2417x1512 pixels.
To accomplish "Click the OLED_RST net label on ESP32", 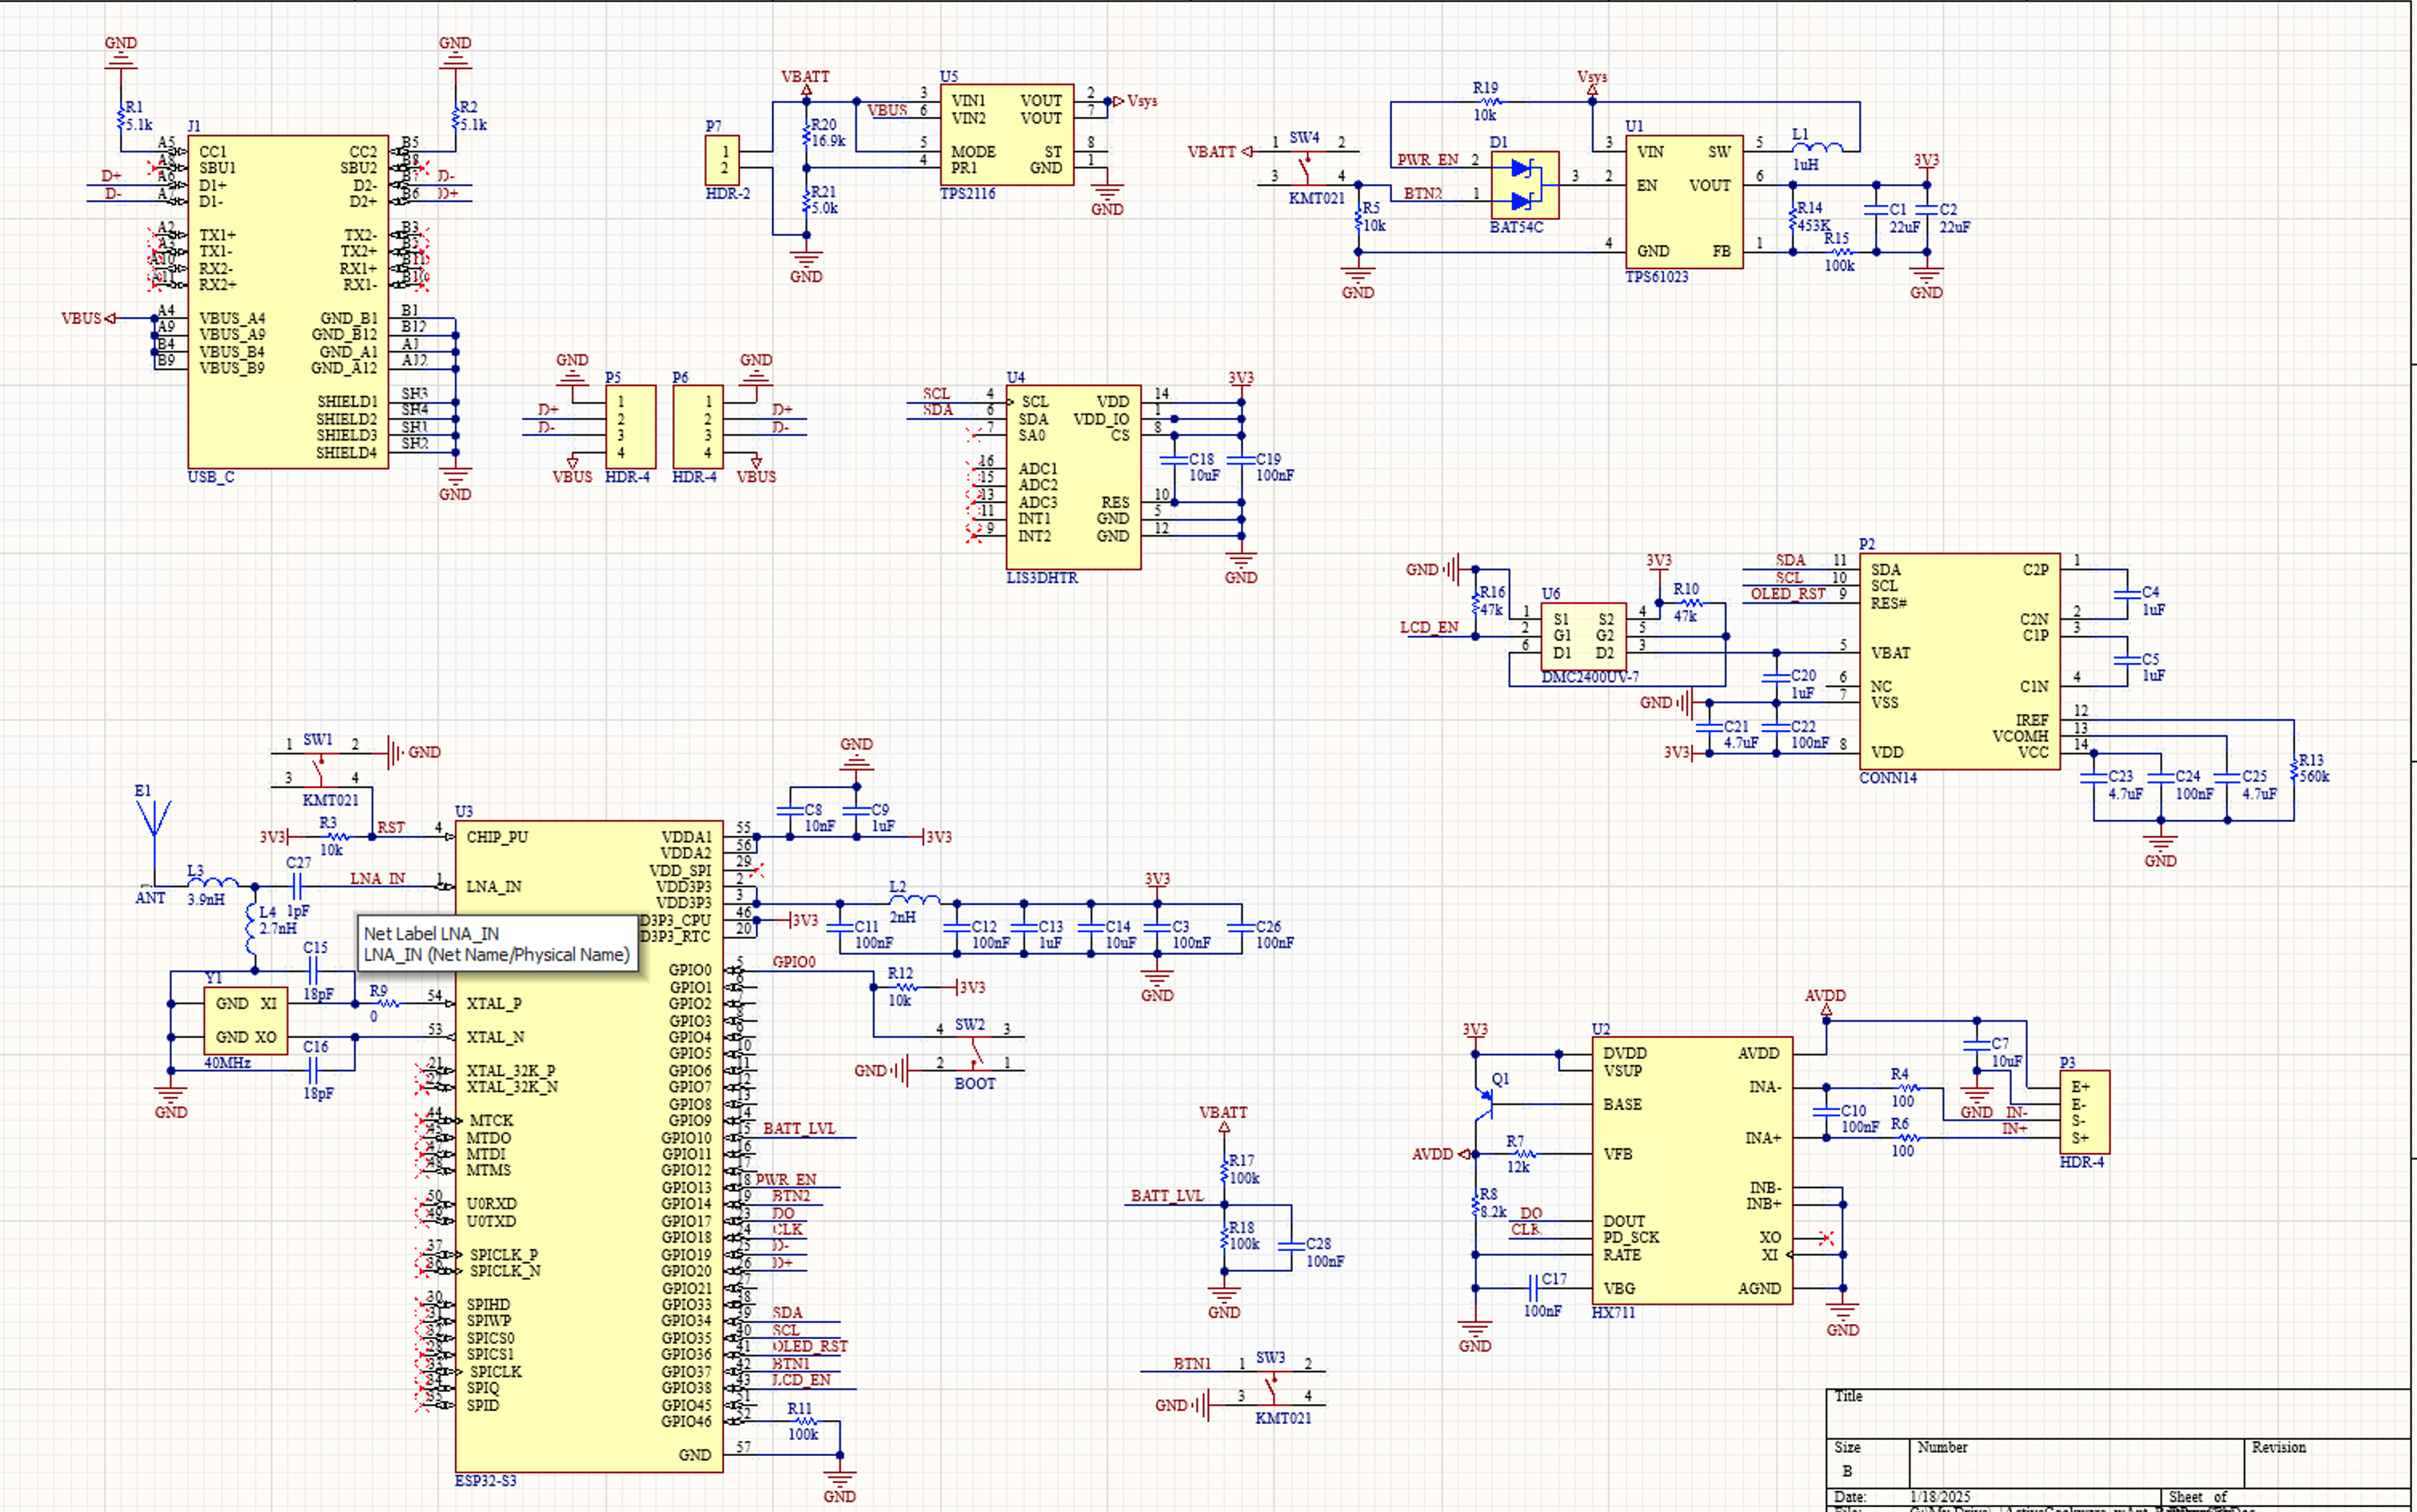I will click(x=810, y=1346).
